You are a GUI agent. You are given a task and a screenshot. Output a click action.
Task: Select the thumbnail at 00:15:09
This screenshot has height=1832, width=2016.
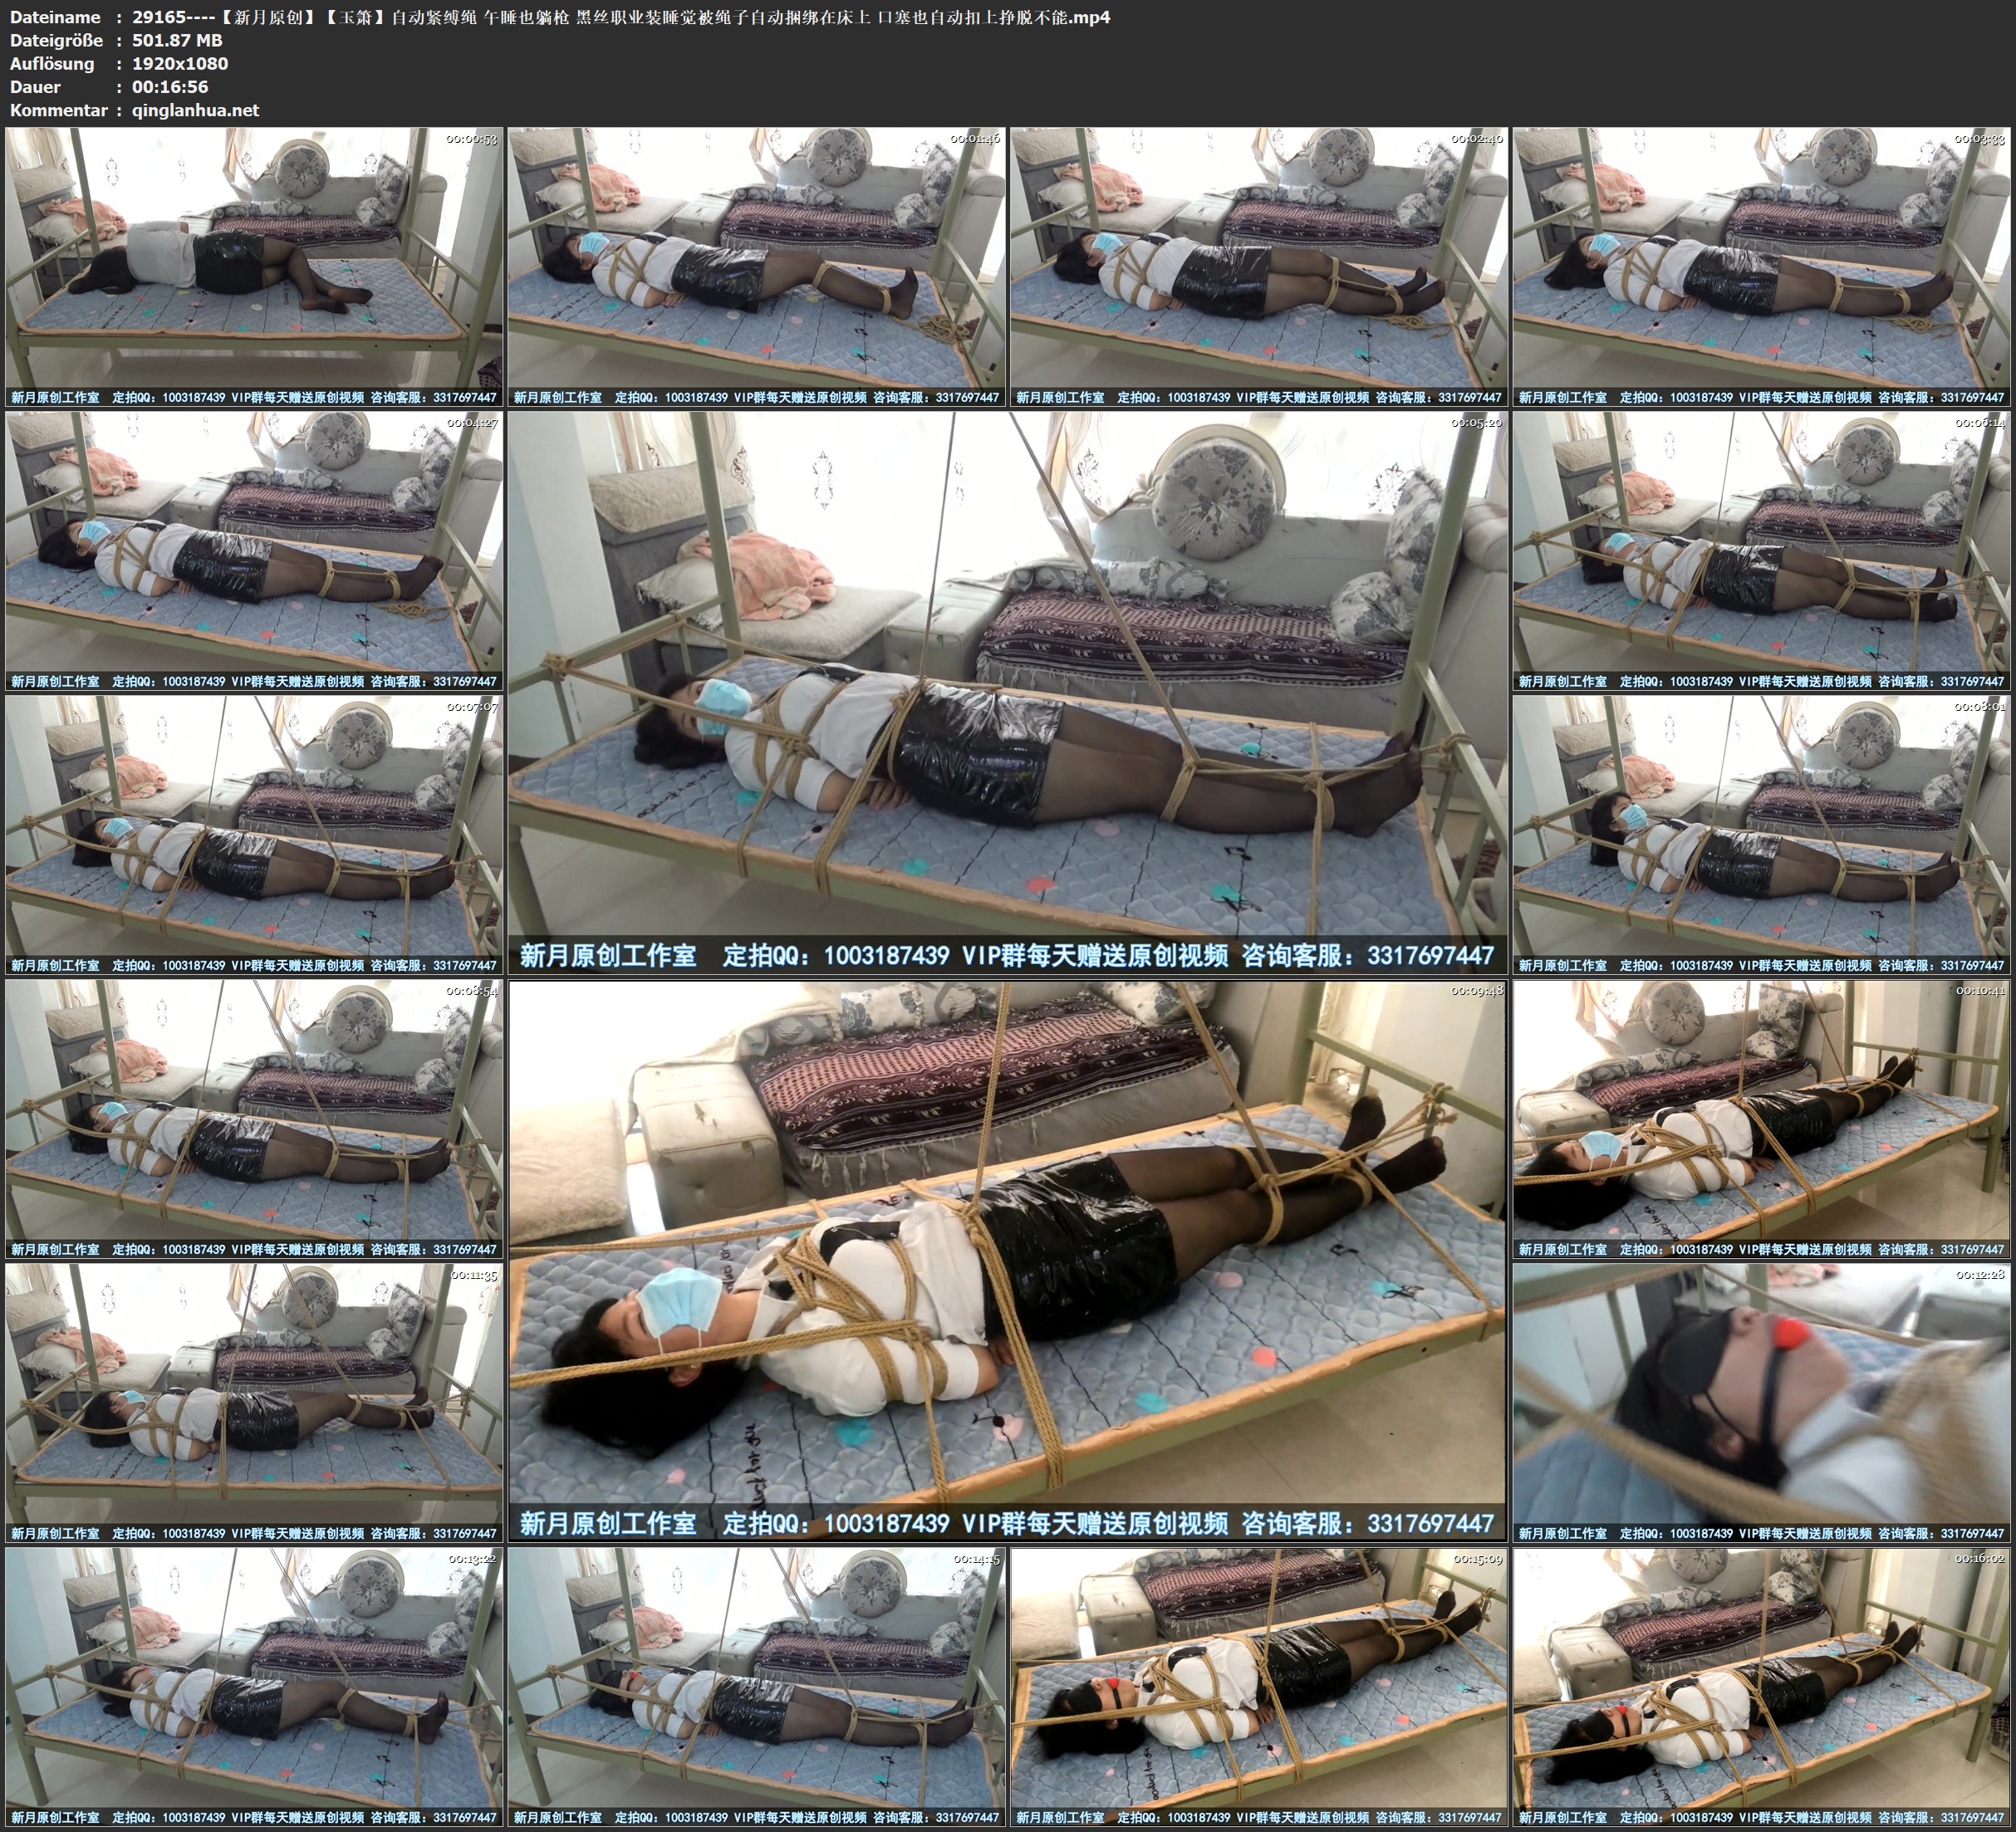pos(1259,1687)
